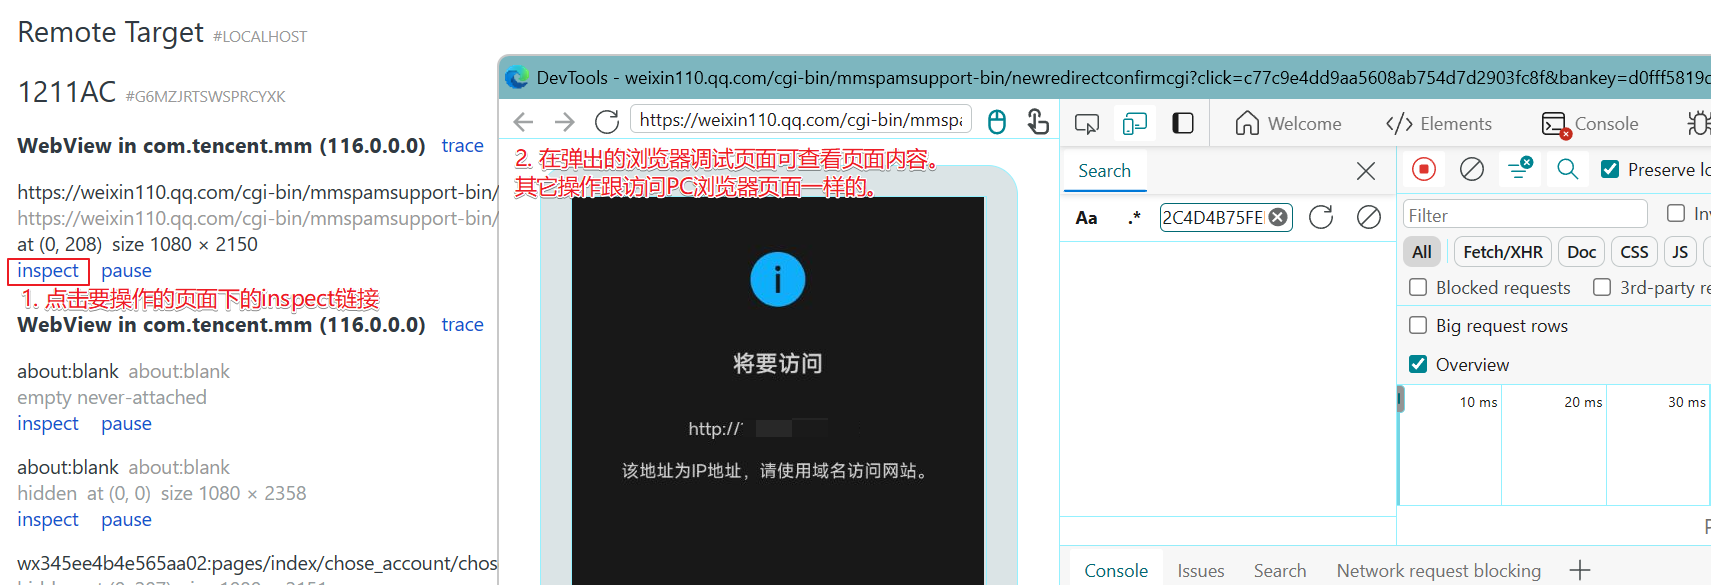1711x585 pixels.
Task: Filter network requests by JS
Action: click(1680, 252)
